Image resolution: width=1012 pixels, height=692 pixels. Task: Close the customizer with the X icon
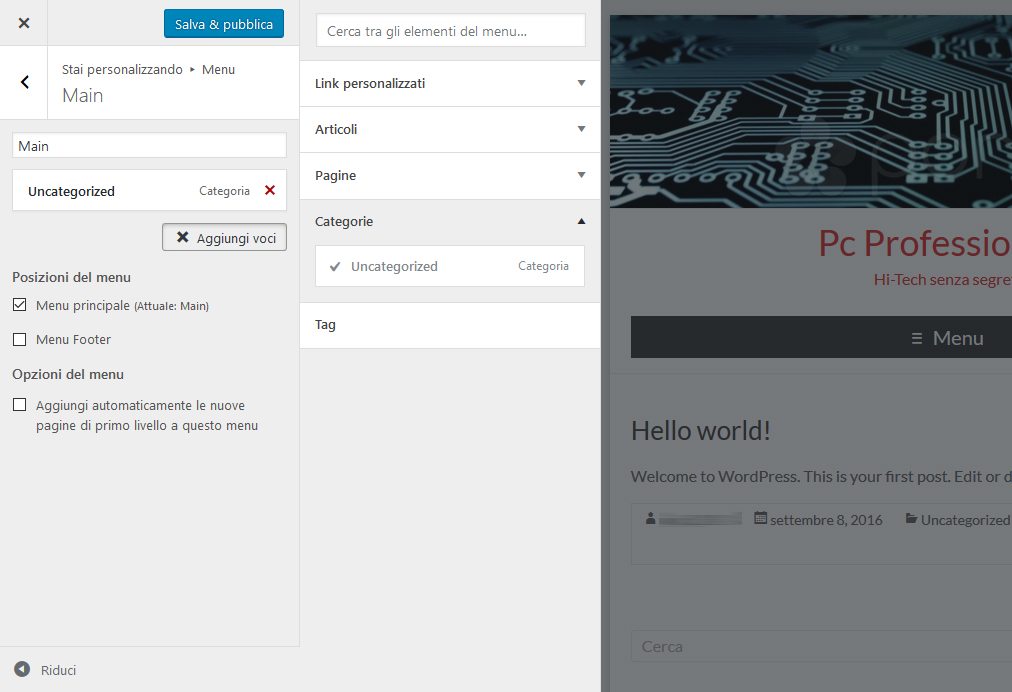click(24, 23)
